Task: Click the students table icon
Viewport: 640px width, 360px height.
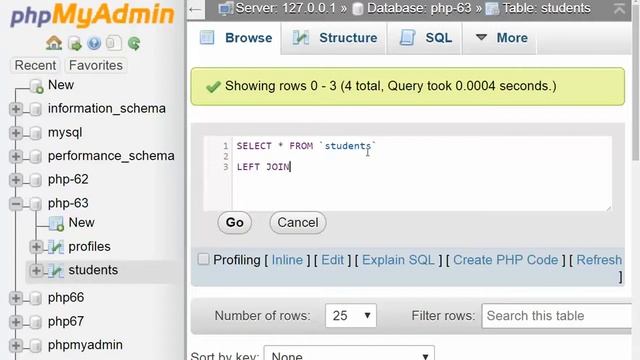Action: pos(56,271)
